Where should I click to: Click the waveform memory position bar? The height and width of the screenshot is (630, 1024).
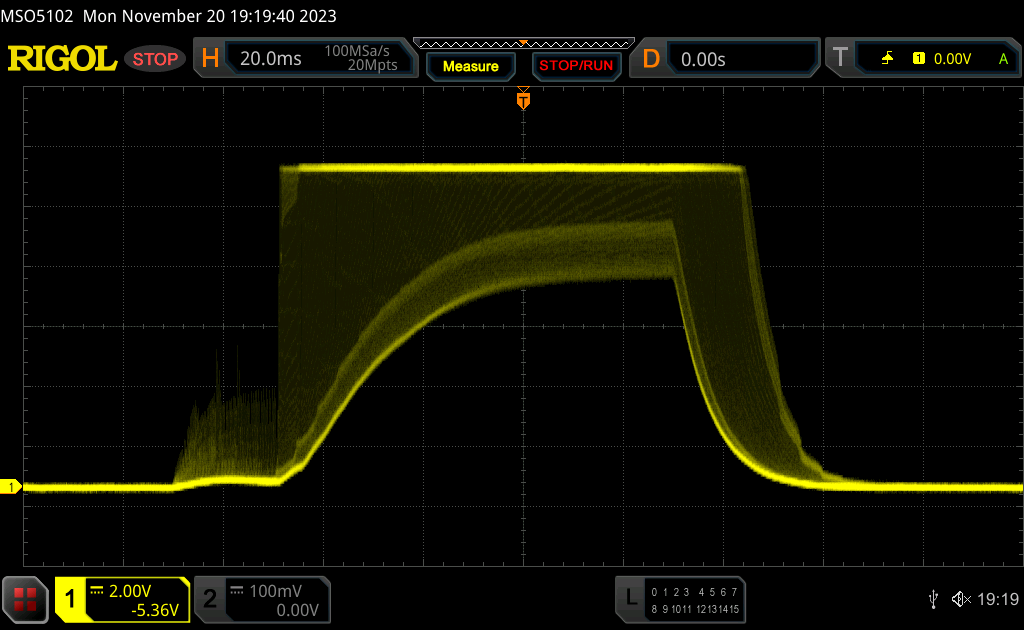[524, 44]
